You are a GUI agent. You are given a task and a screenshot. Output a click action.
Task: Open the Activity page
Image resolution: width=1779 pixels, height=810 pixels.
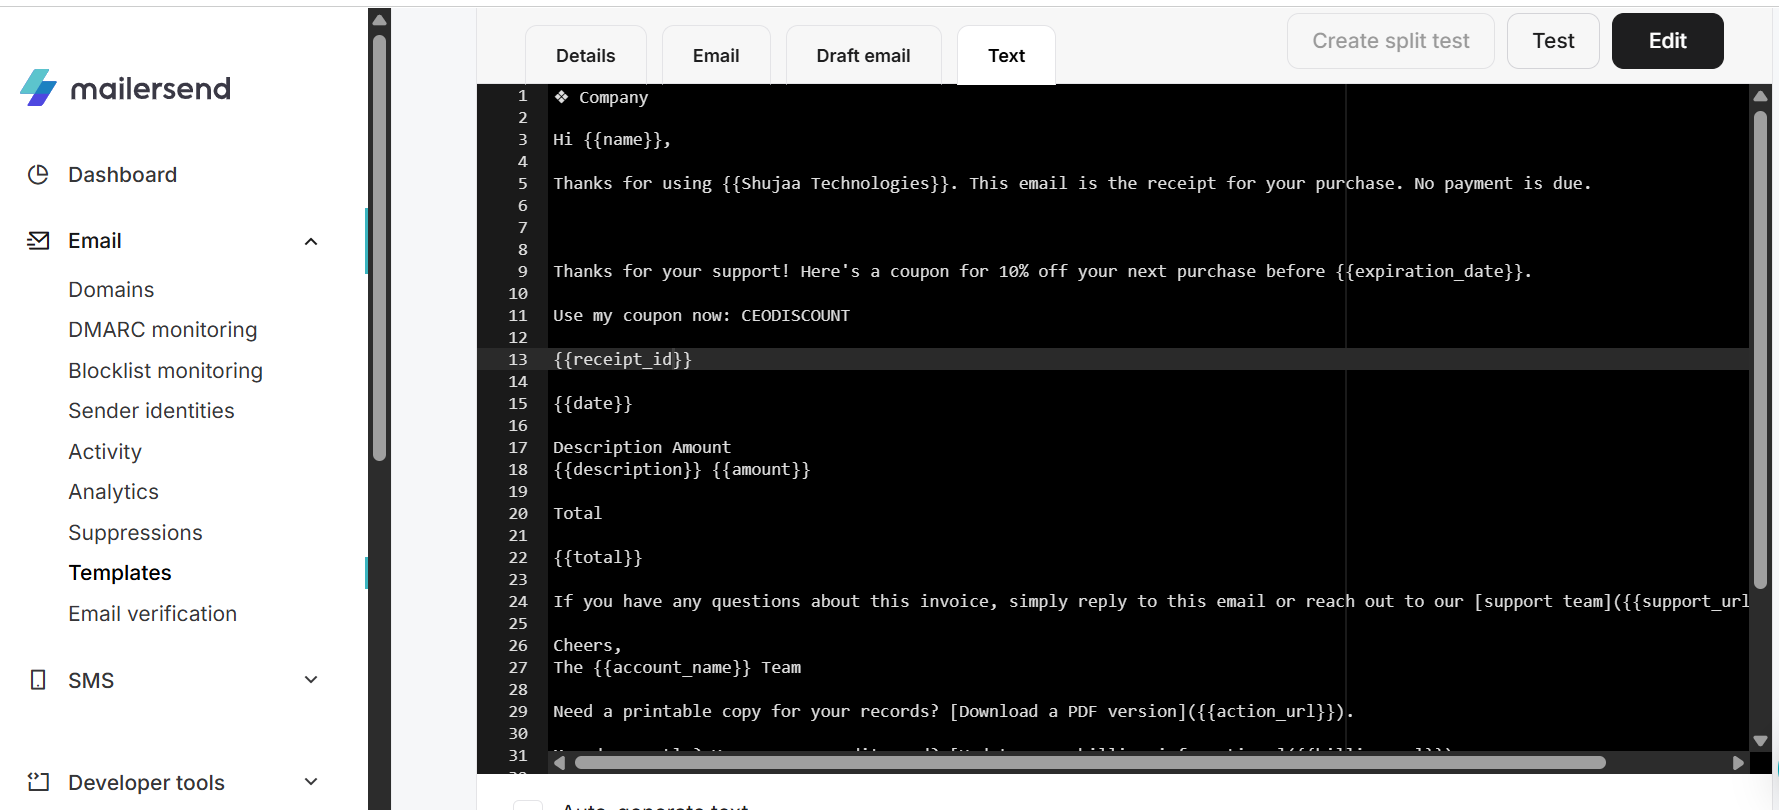point(105,452)
